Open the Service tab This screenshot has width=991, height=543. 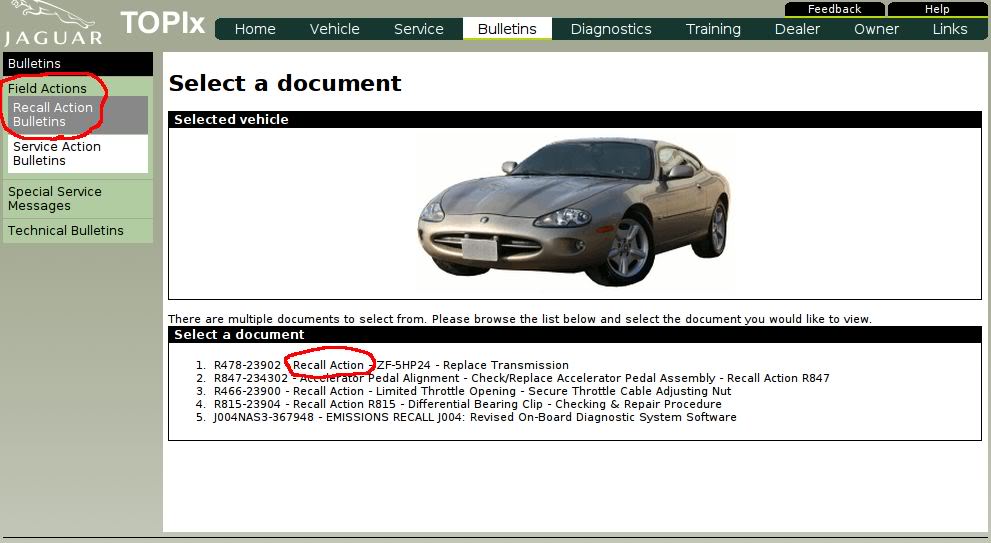coord(418,29)
